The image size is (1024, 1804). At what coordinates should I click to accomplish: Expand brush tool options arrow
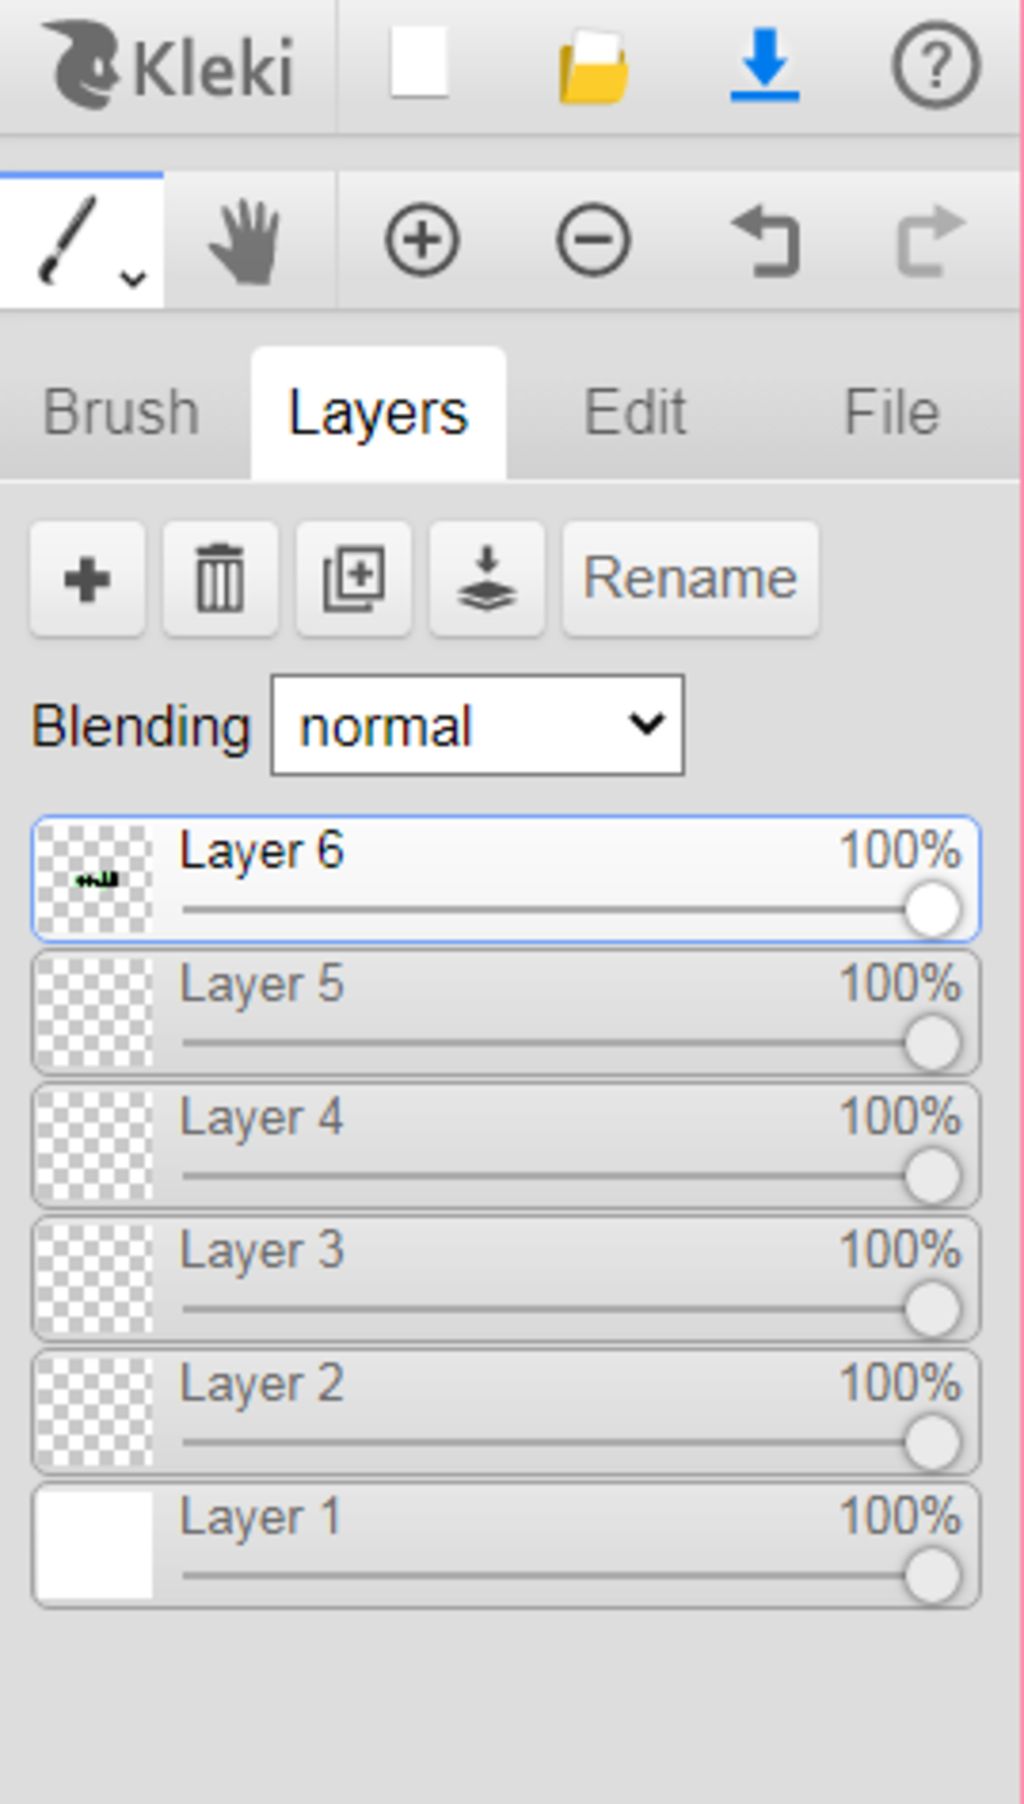(x=133, y=279)
